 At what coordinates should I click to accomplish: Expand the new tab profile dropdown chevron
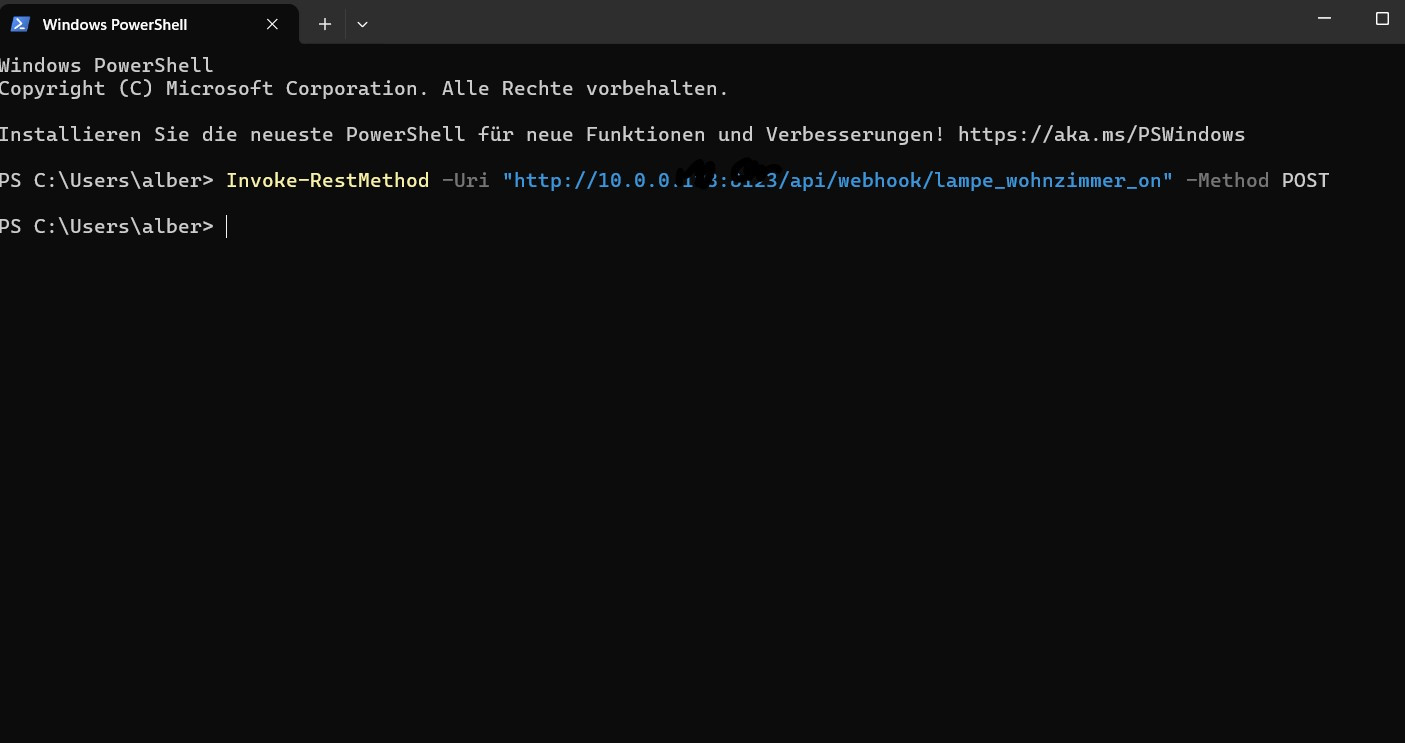tap(362, 24)
